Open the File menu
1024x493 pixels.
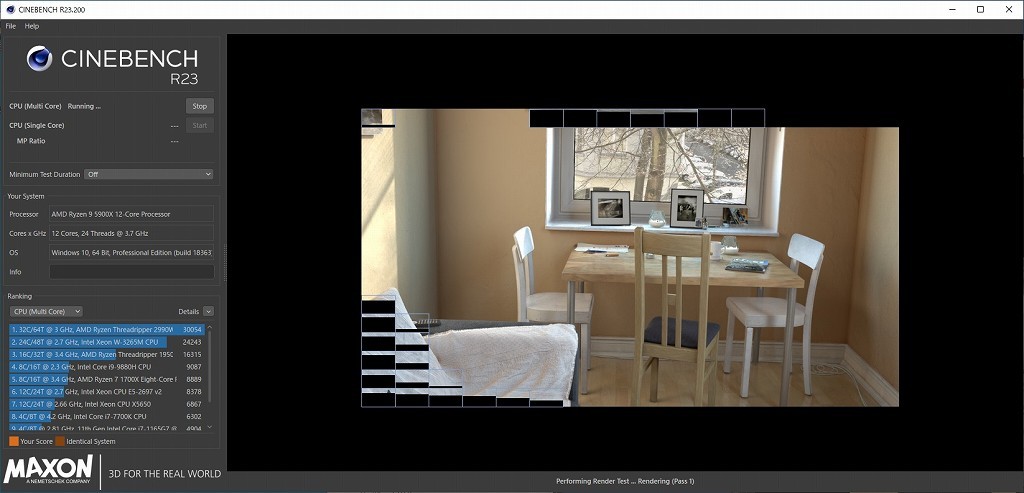point(11,26)
